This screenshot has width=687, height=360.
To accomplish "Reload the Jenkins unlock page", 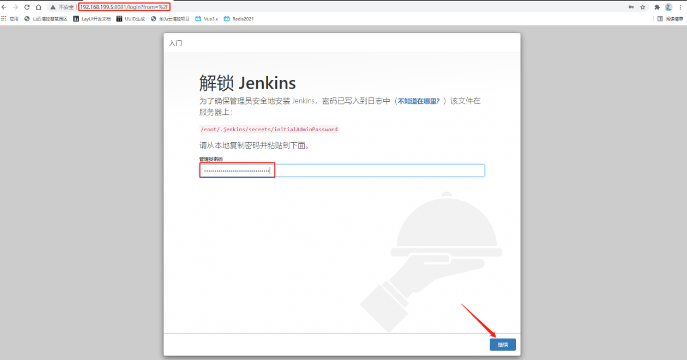I will pyautogui.click(x=27, y=7).
